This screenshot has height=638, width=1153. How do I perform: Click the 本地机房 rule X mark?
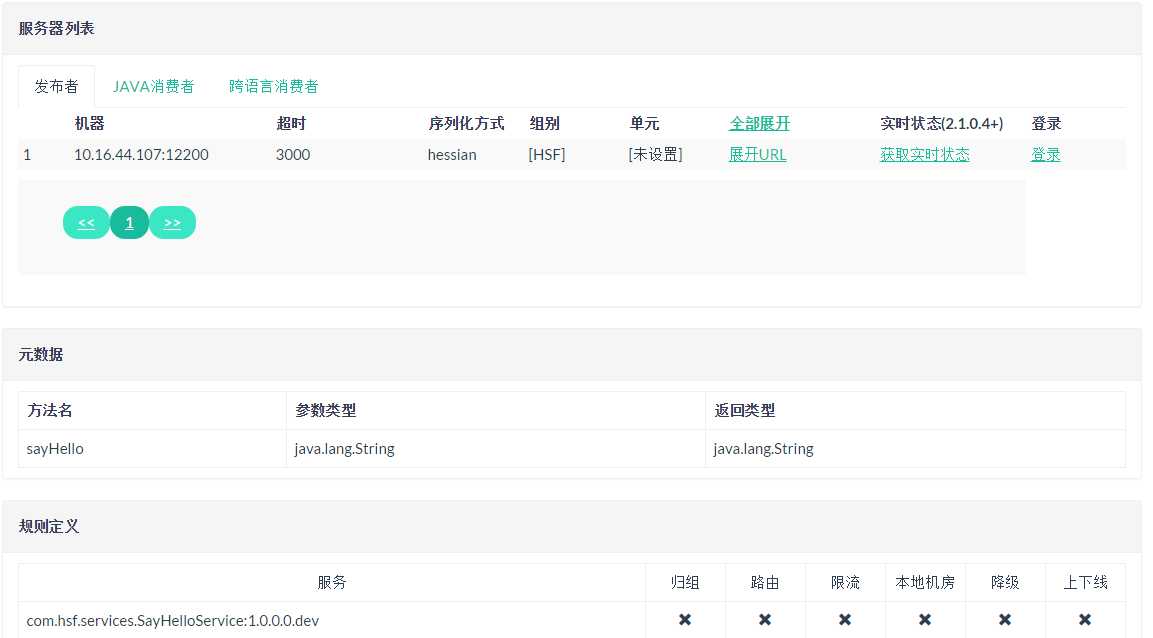point(924,620)
